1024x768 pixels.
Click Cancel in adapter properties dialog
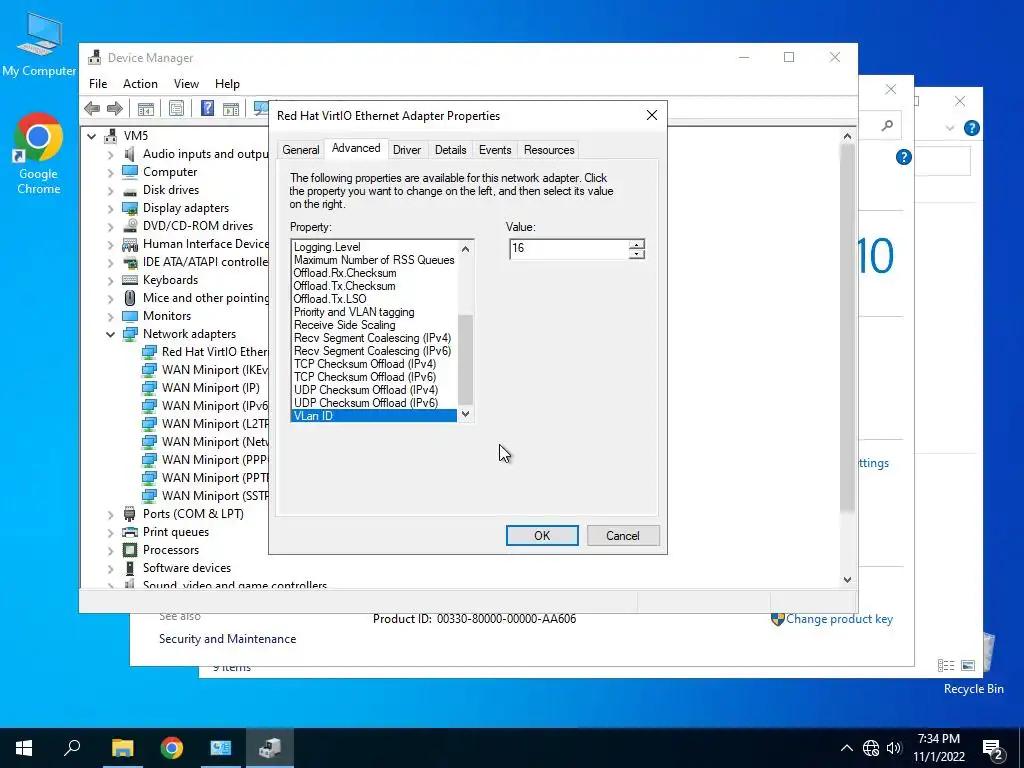click(623, 536)
